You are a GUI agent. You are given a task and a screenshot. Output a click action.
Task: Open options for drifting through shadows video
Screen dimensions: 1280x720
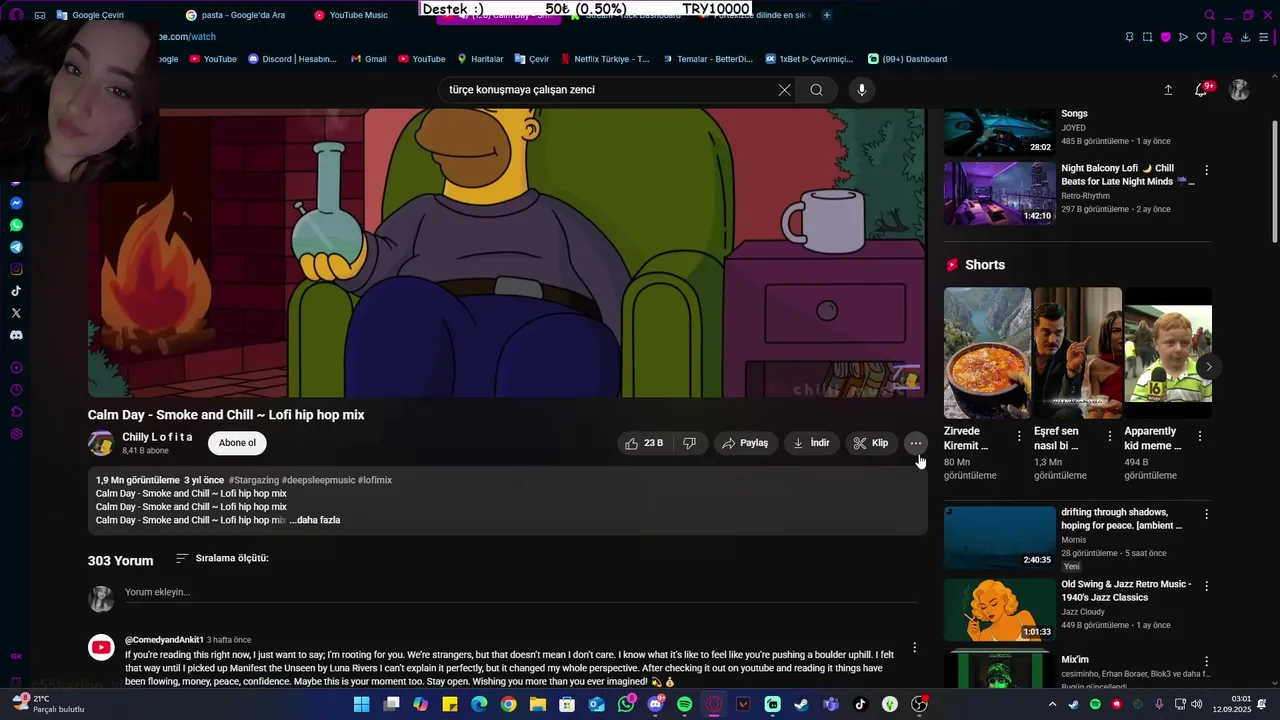[x=1206, y=514]
